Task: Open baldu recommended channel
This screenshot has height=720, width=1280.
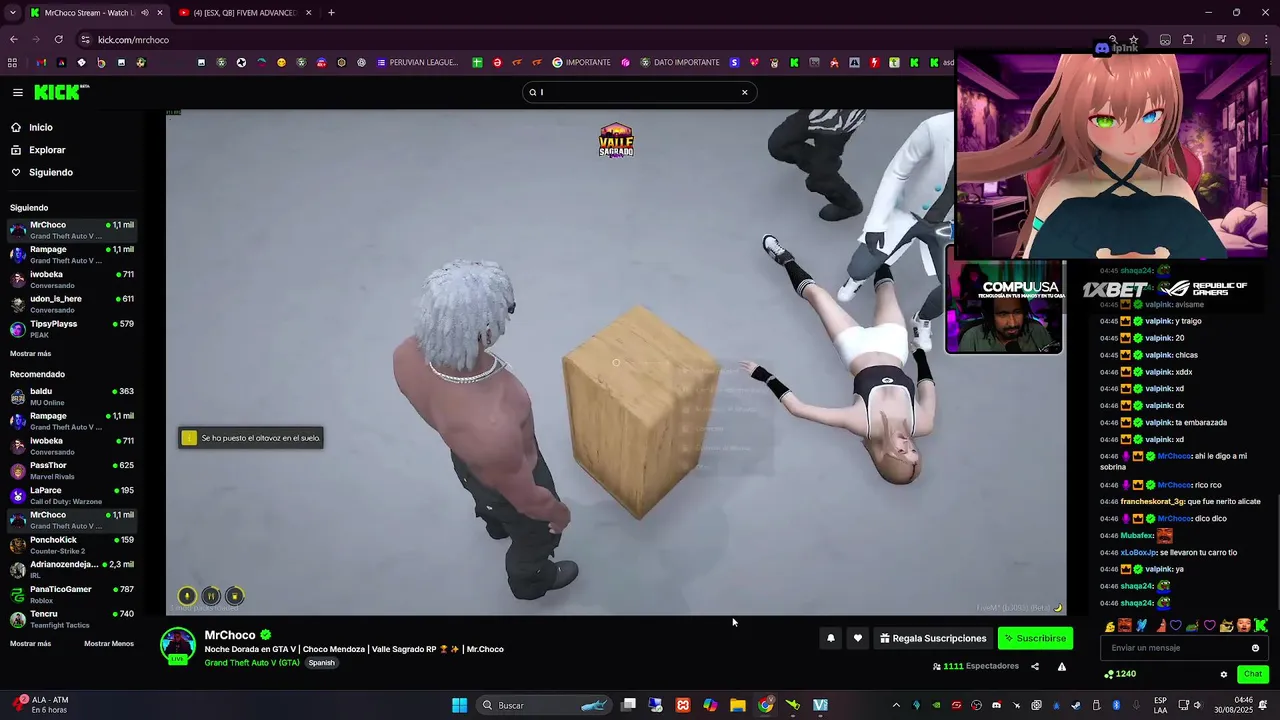Action: 72,396
